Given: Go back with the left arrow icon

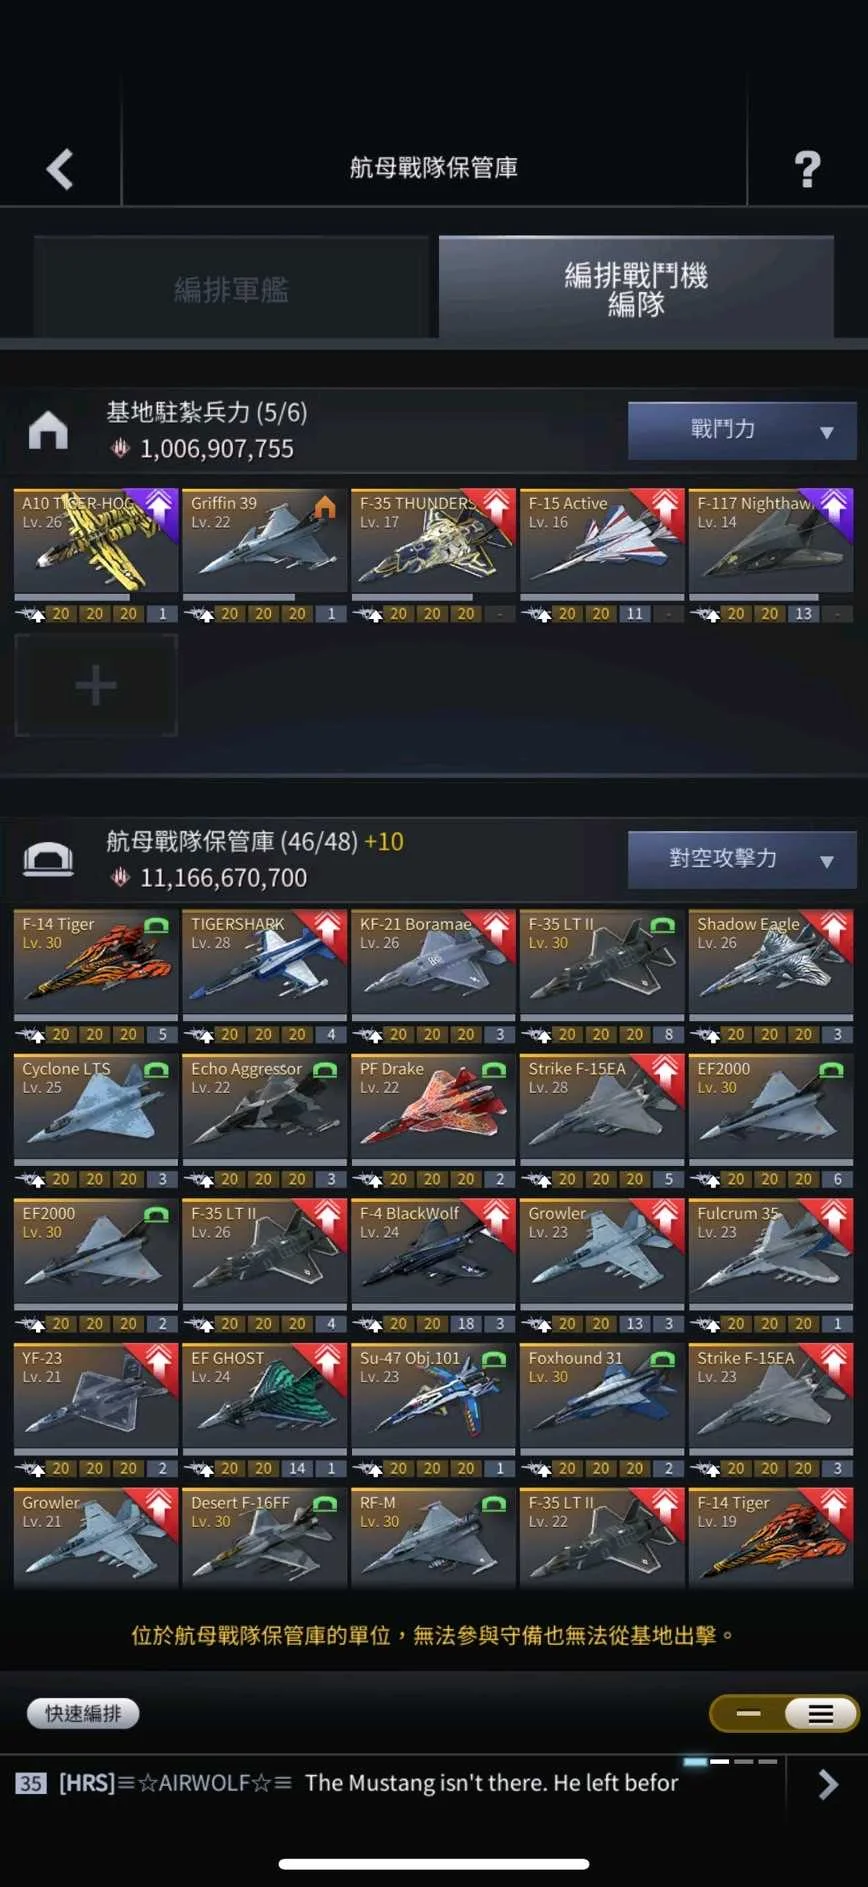Looking at the screenshot, I should 60,169.
